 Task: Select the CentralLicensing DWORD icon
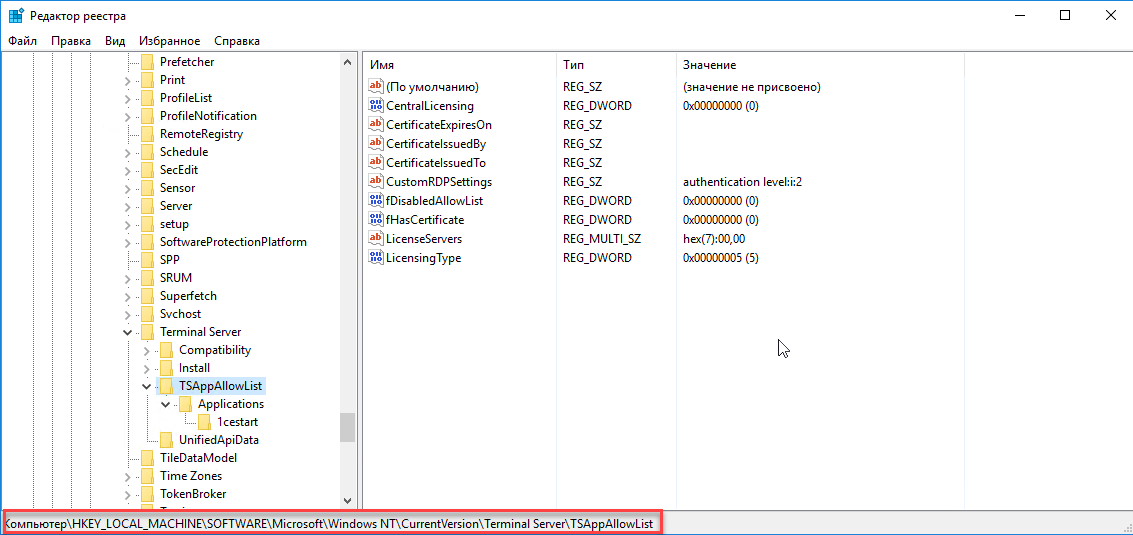coord(376,106)
